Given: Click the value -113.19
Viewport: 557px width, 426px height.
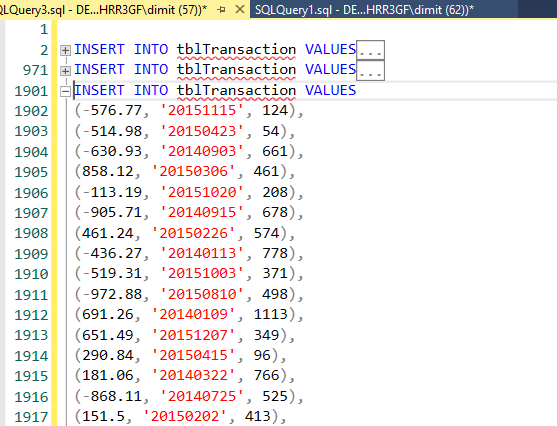Looking at the screenshot, I should pos(112,192).
